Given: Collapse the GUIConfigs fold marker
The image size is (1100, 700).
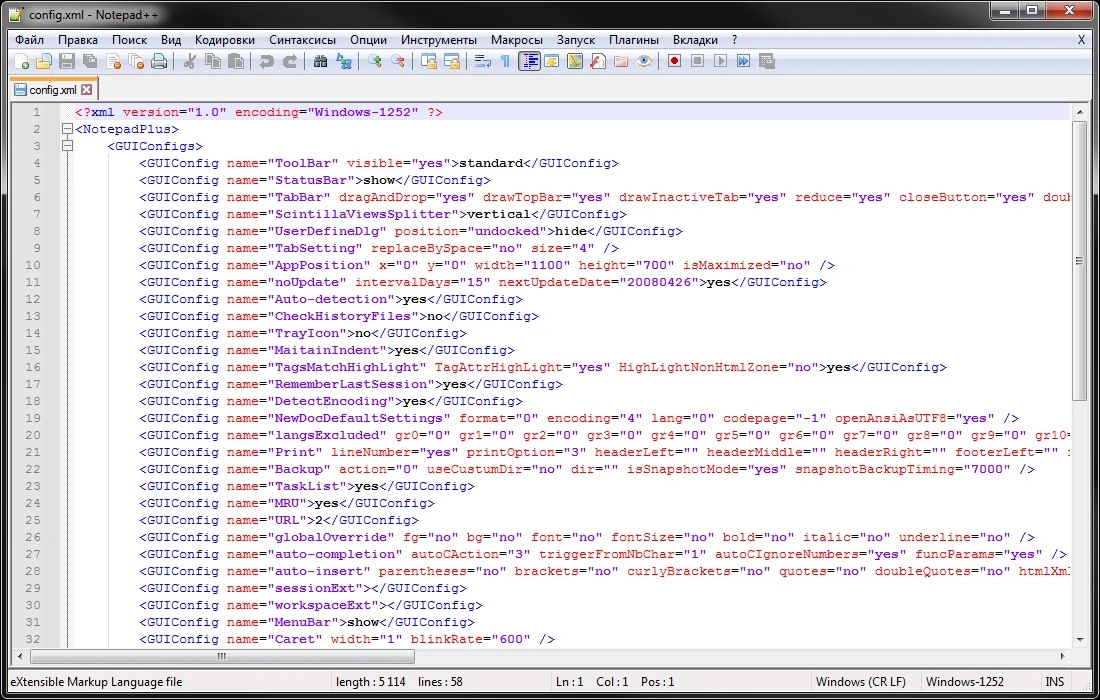Looking at the screenshot, I should [67, 147].
